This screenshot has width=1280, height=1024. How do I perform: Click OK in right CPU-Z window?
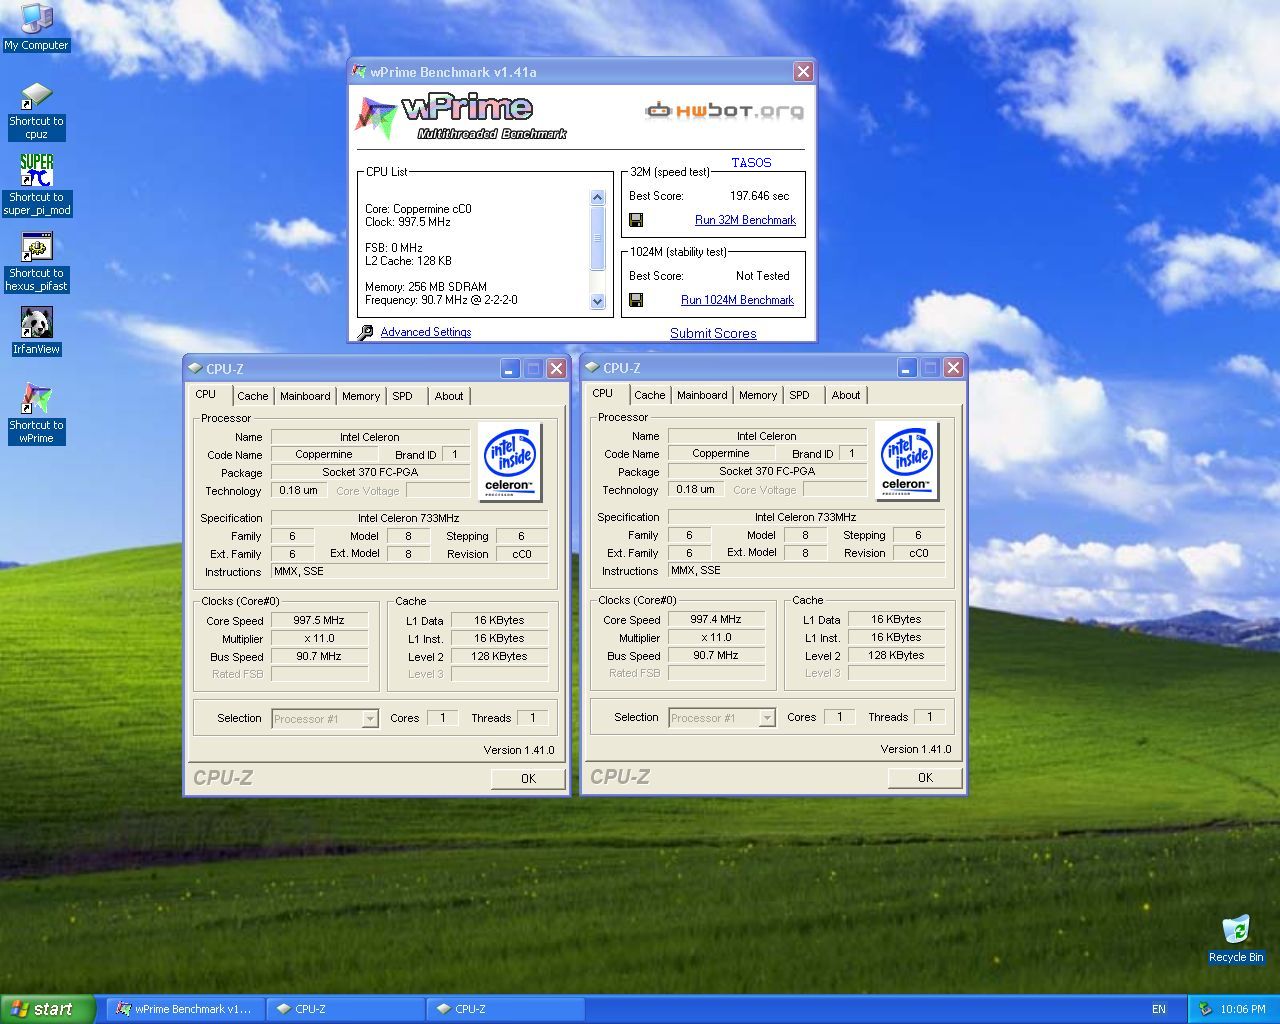925,777
